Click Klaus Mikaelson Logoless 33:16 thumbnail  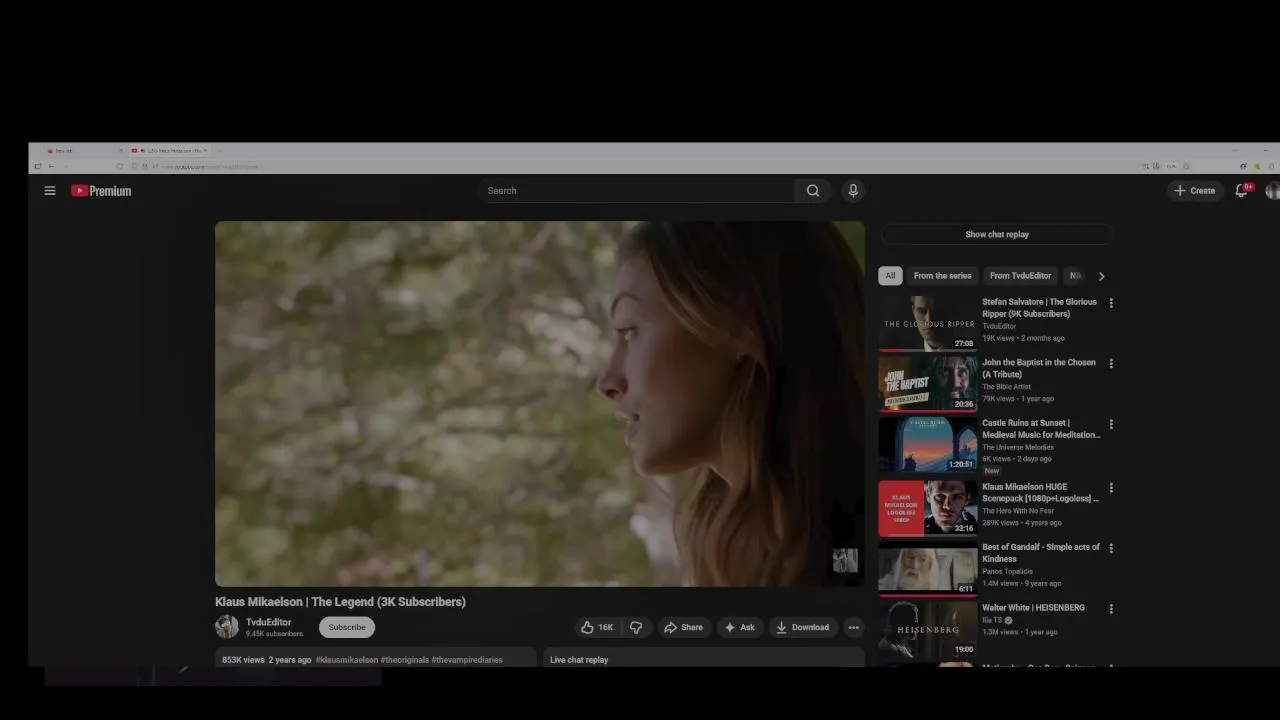pyautogui.click(x=928, y=508)
